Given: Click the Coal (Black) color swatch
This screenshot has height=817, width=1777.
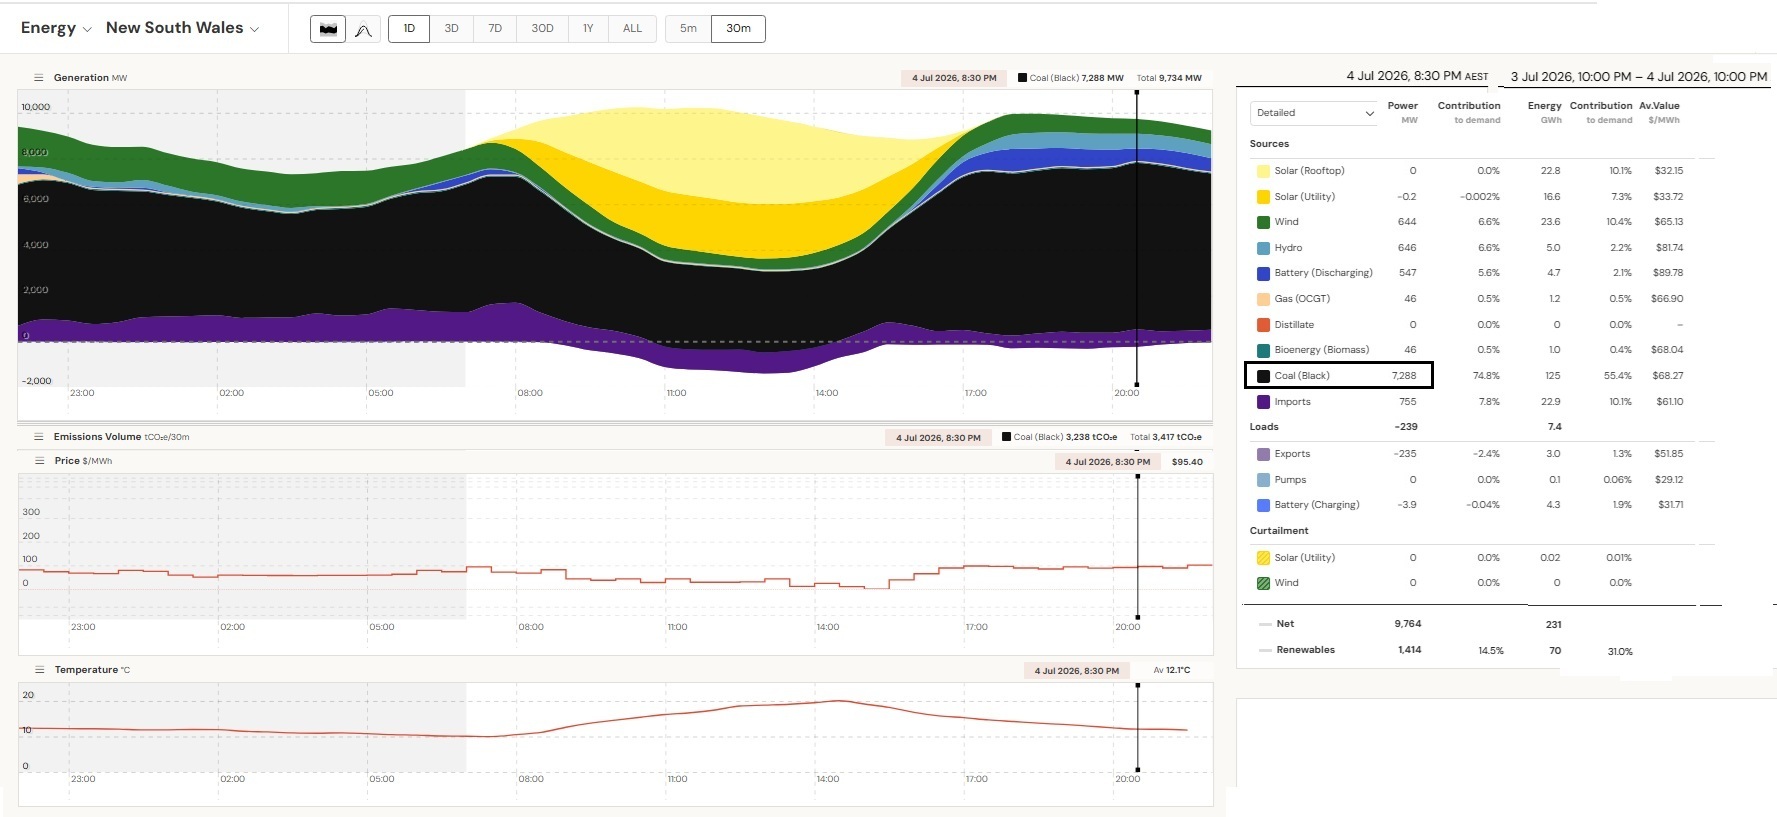Looking at the screenshot, I should click(1263, 376).
